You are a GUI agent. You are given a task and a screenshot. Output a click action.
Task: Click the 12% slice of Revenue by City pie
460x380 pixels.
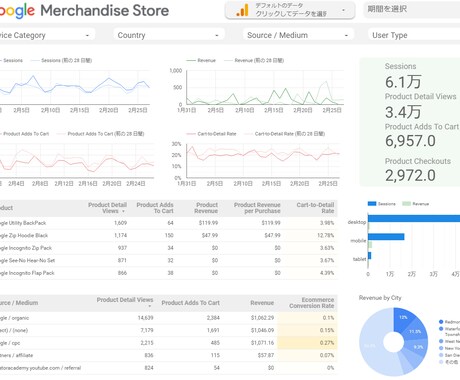coord(403,318)
